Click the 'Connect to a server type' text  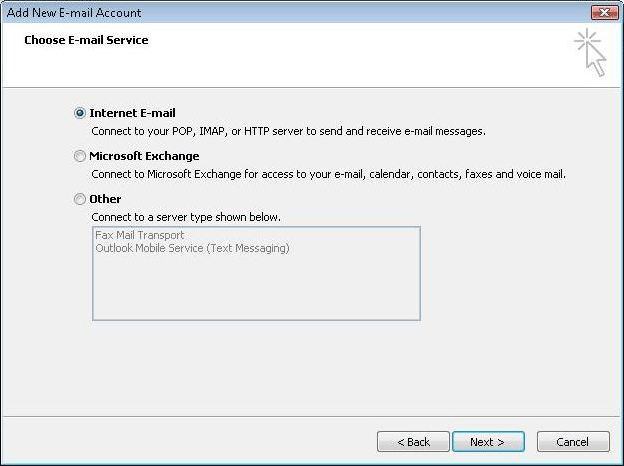pyautogui.click(x=186, y=216)
